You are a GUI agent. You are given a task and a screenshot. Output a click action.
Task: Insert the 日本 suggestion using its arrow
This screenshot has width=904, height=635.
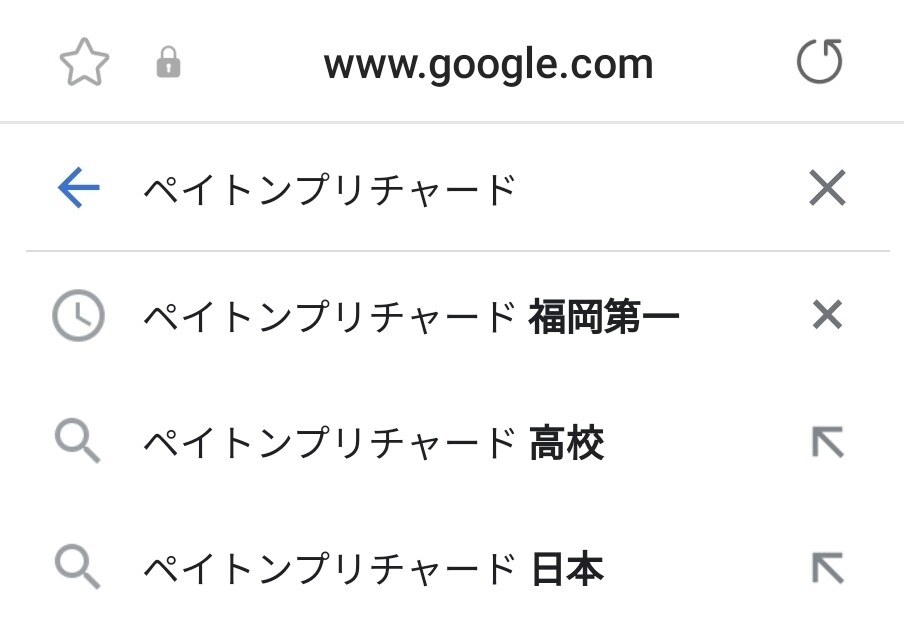827,568
